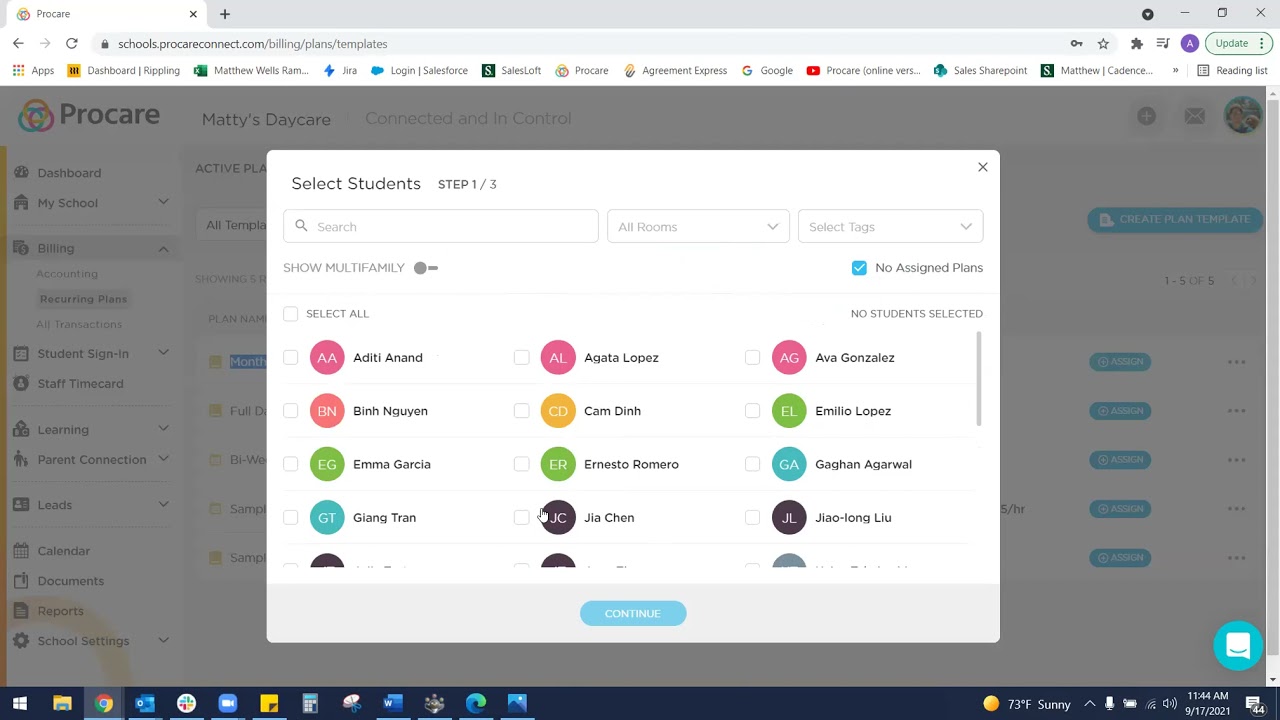Image resolution: width=1280 pixels, height=720 pixels.
Task: Expand the Leads sidebar section
Action: click(x=163, y=505)
